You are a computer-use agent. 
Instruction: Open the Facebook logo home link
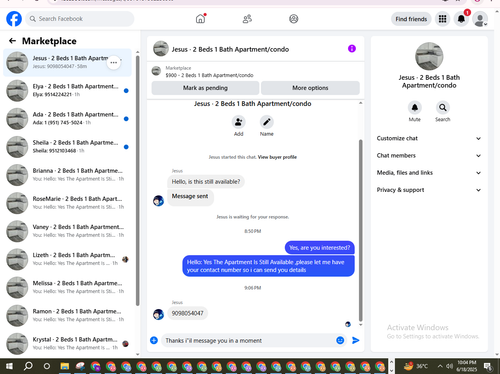(x=14, y=19)
